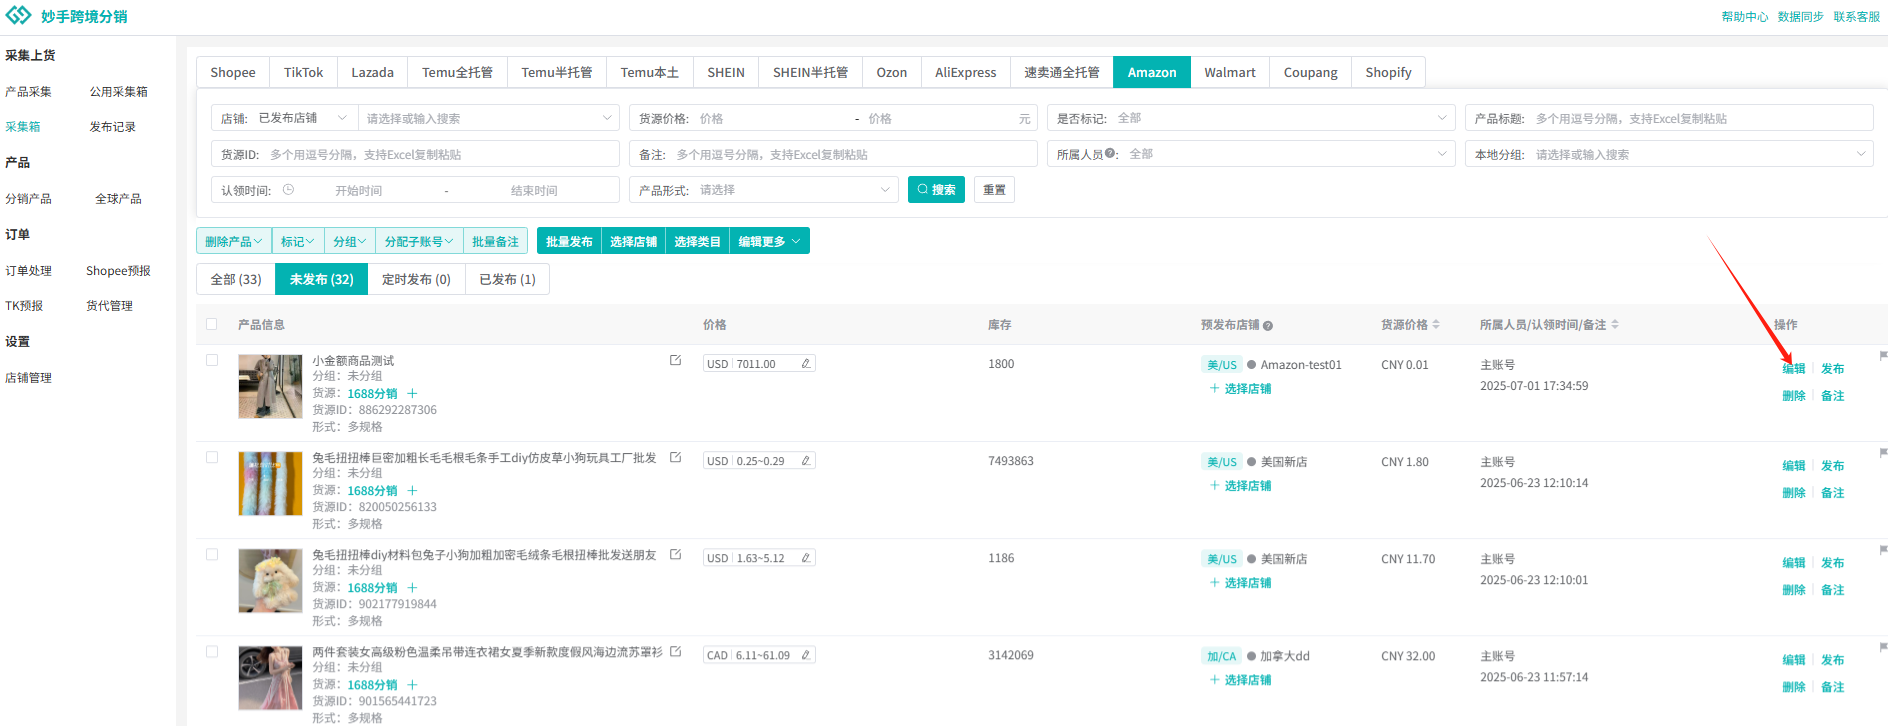Viewport: 1888px width, 726px height.
Task: Click 选择店铺 link under Amazon-test01
Action: [1241, 389]
